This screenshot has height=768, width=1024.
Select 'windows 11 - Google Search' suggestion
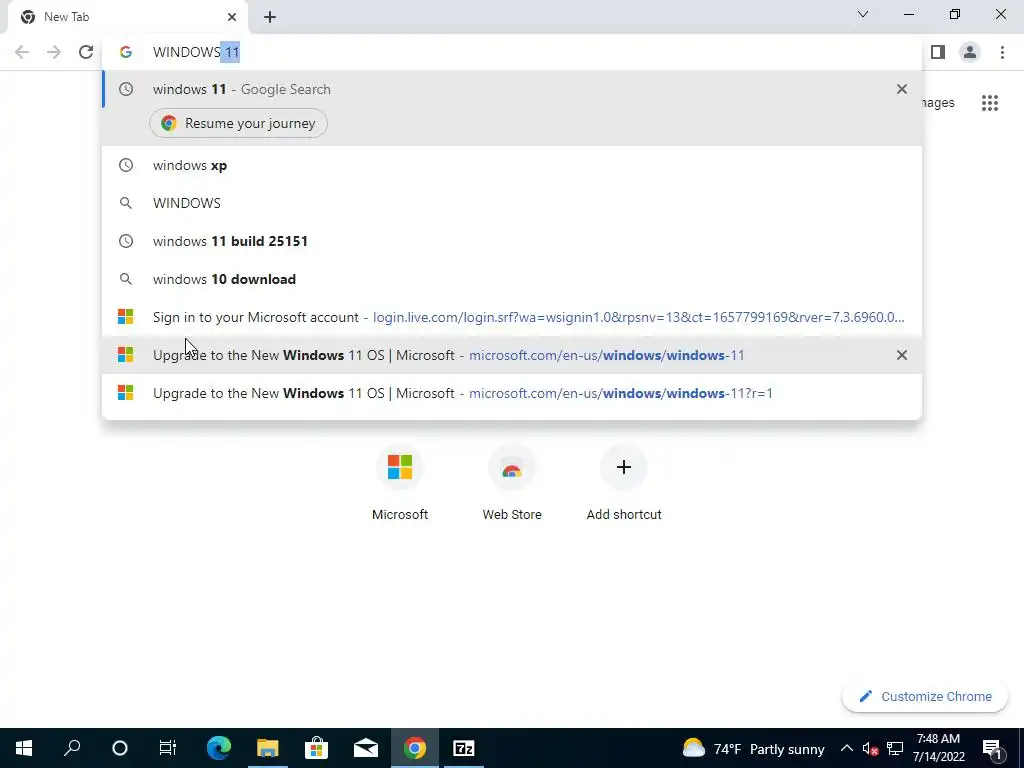512,89
